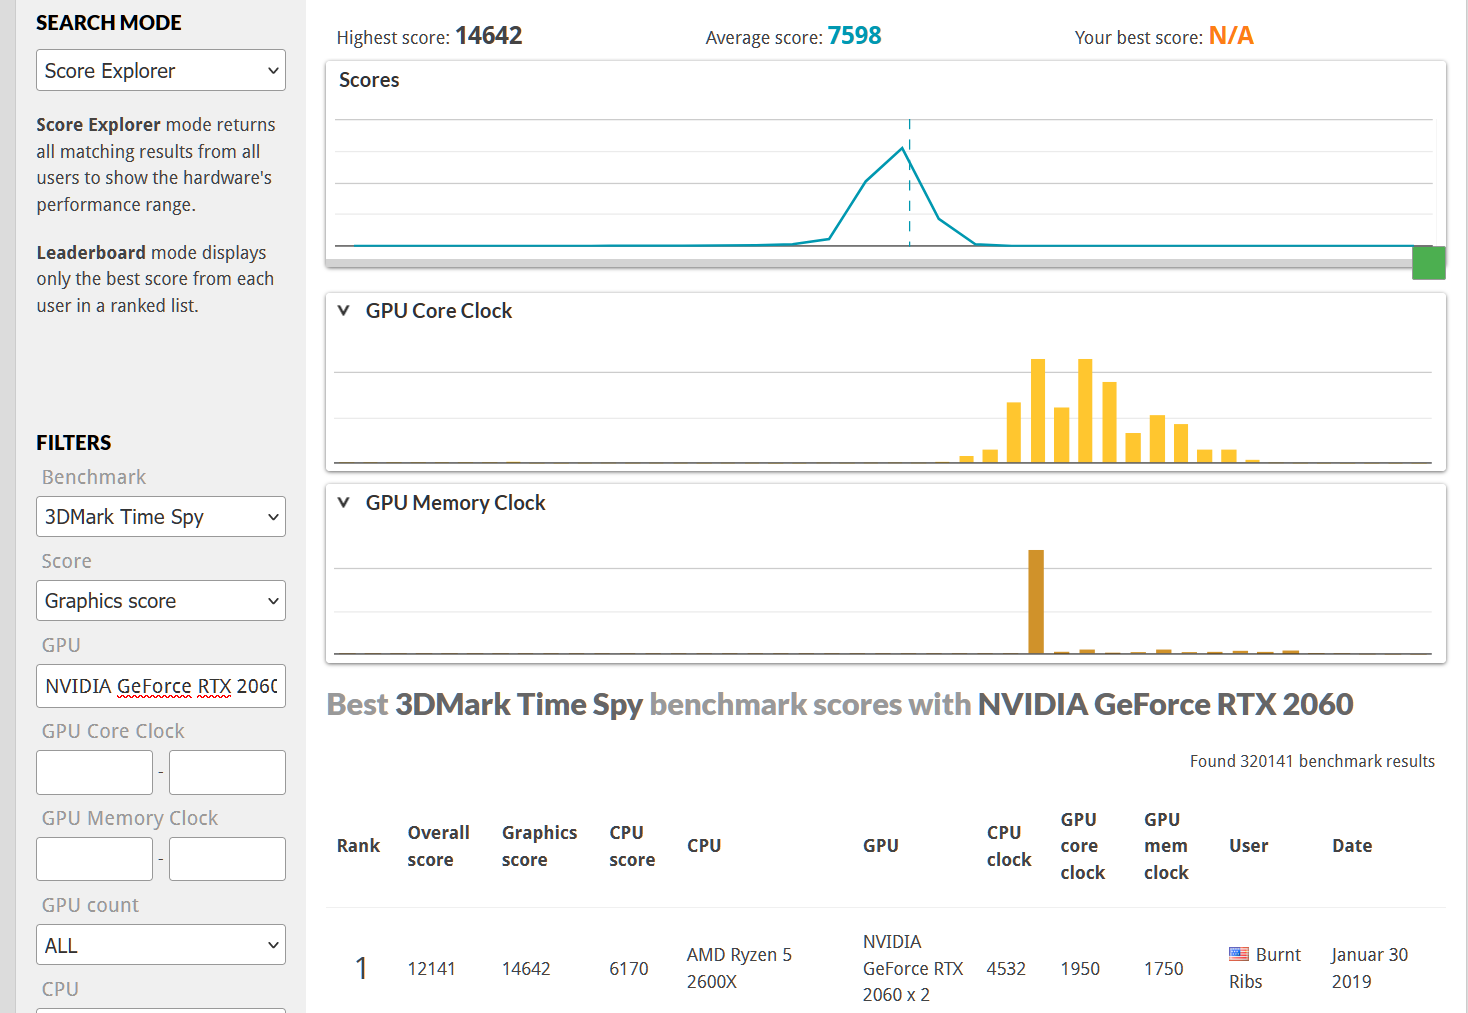Sort by the Rank column header
Viewport: 1468px width, 1013px height.
point(358,846)
